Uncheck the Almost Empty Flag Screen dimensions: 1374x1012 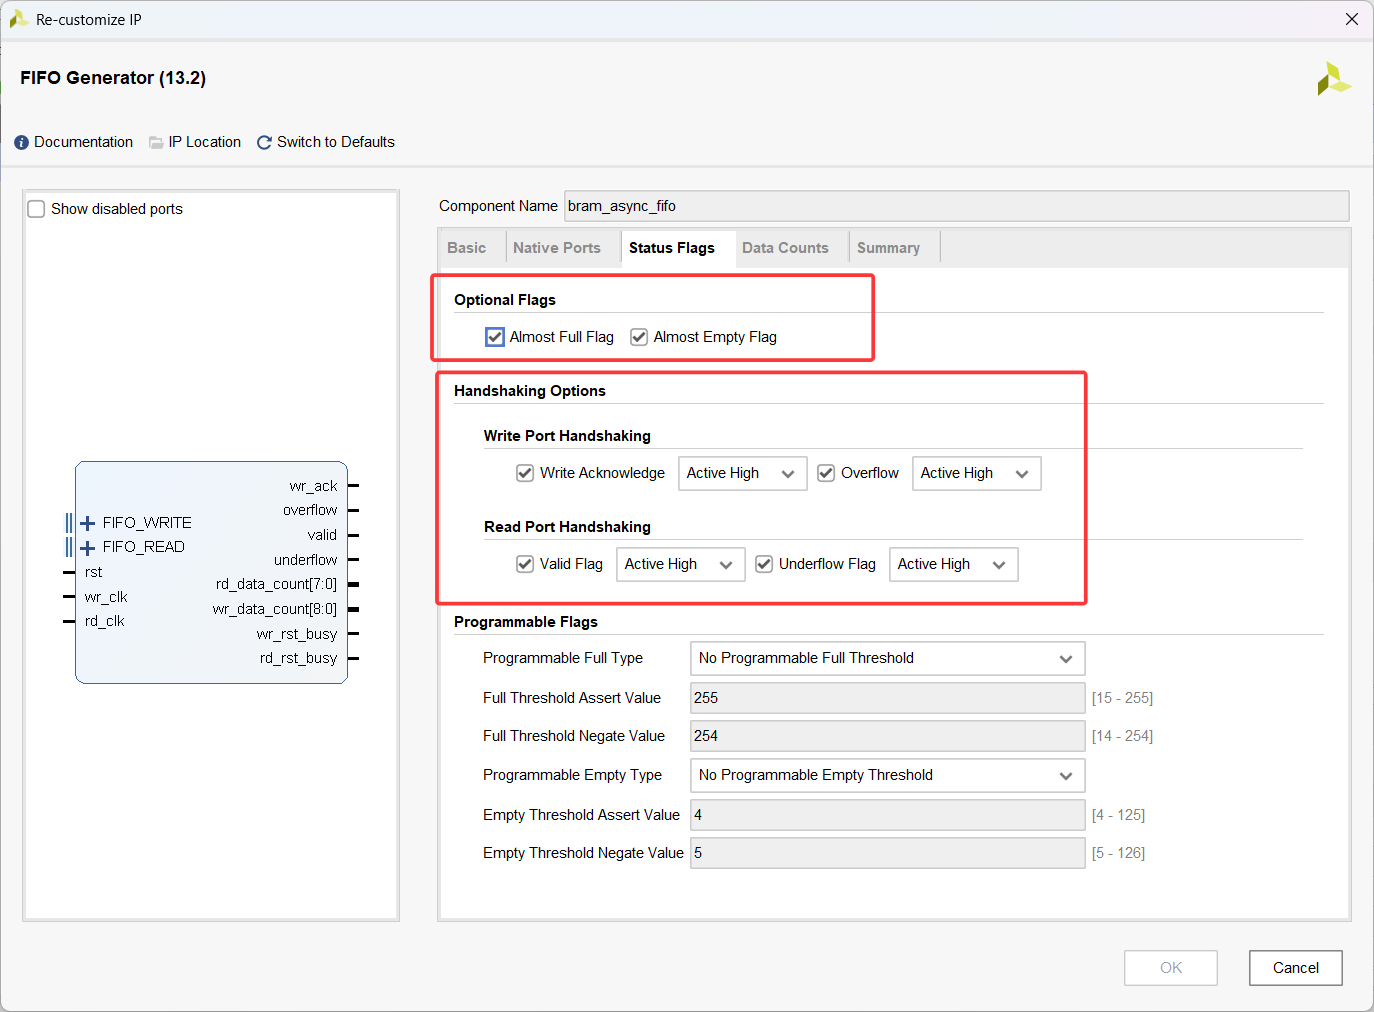639,337
